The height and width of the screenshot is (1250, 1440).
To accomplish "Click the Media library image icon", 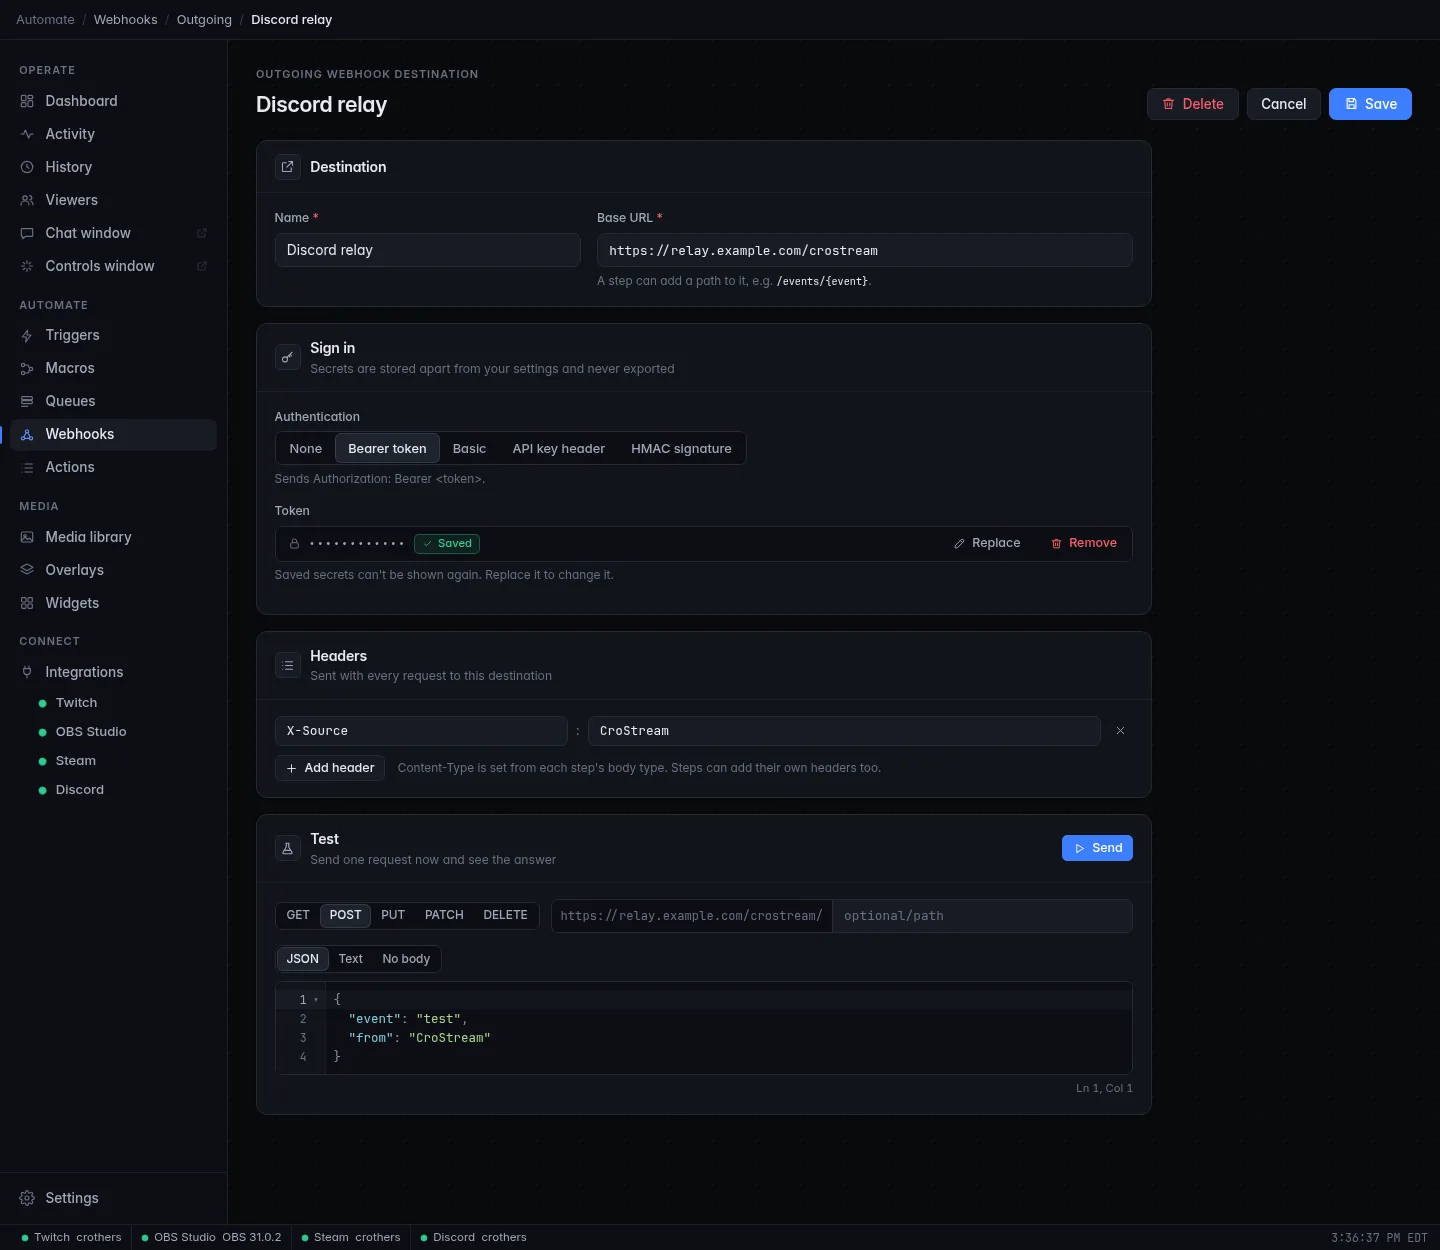I will tap(27, 537).
